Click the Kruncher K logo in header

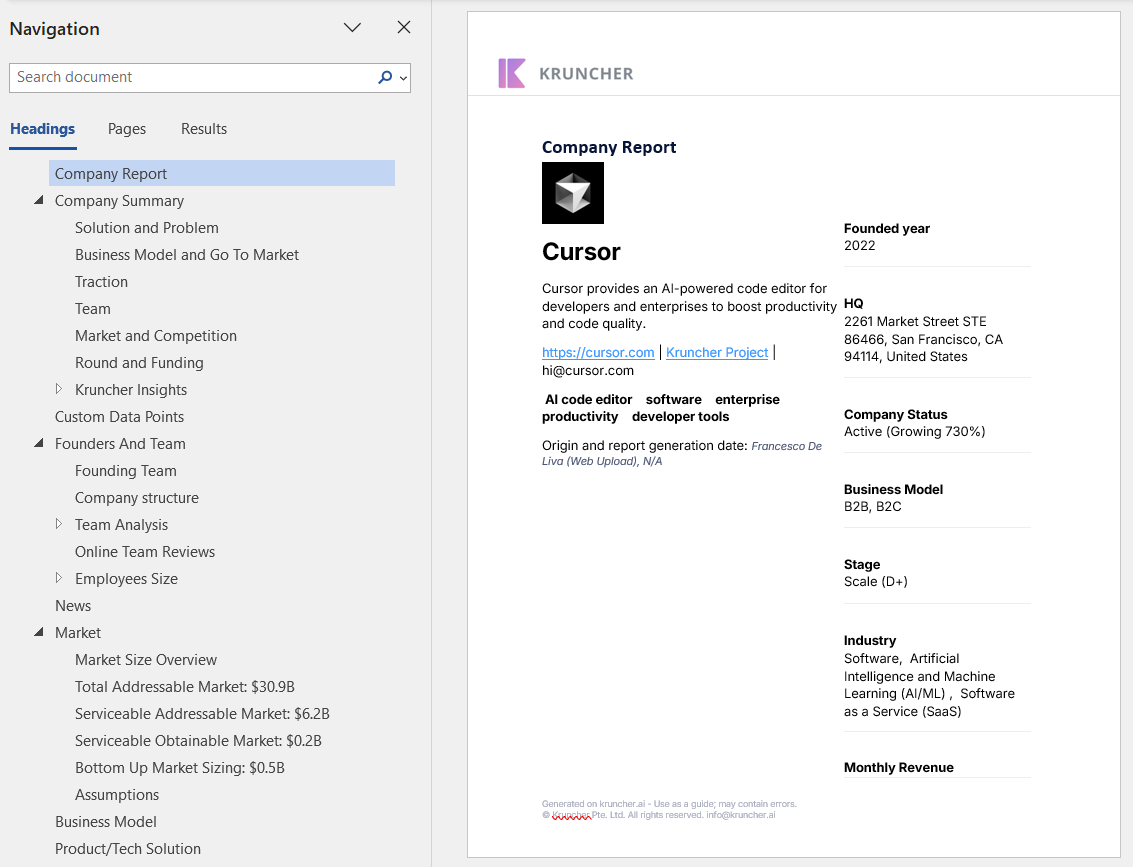[512, 73]
